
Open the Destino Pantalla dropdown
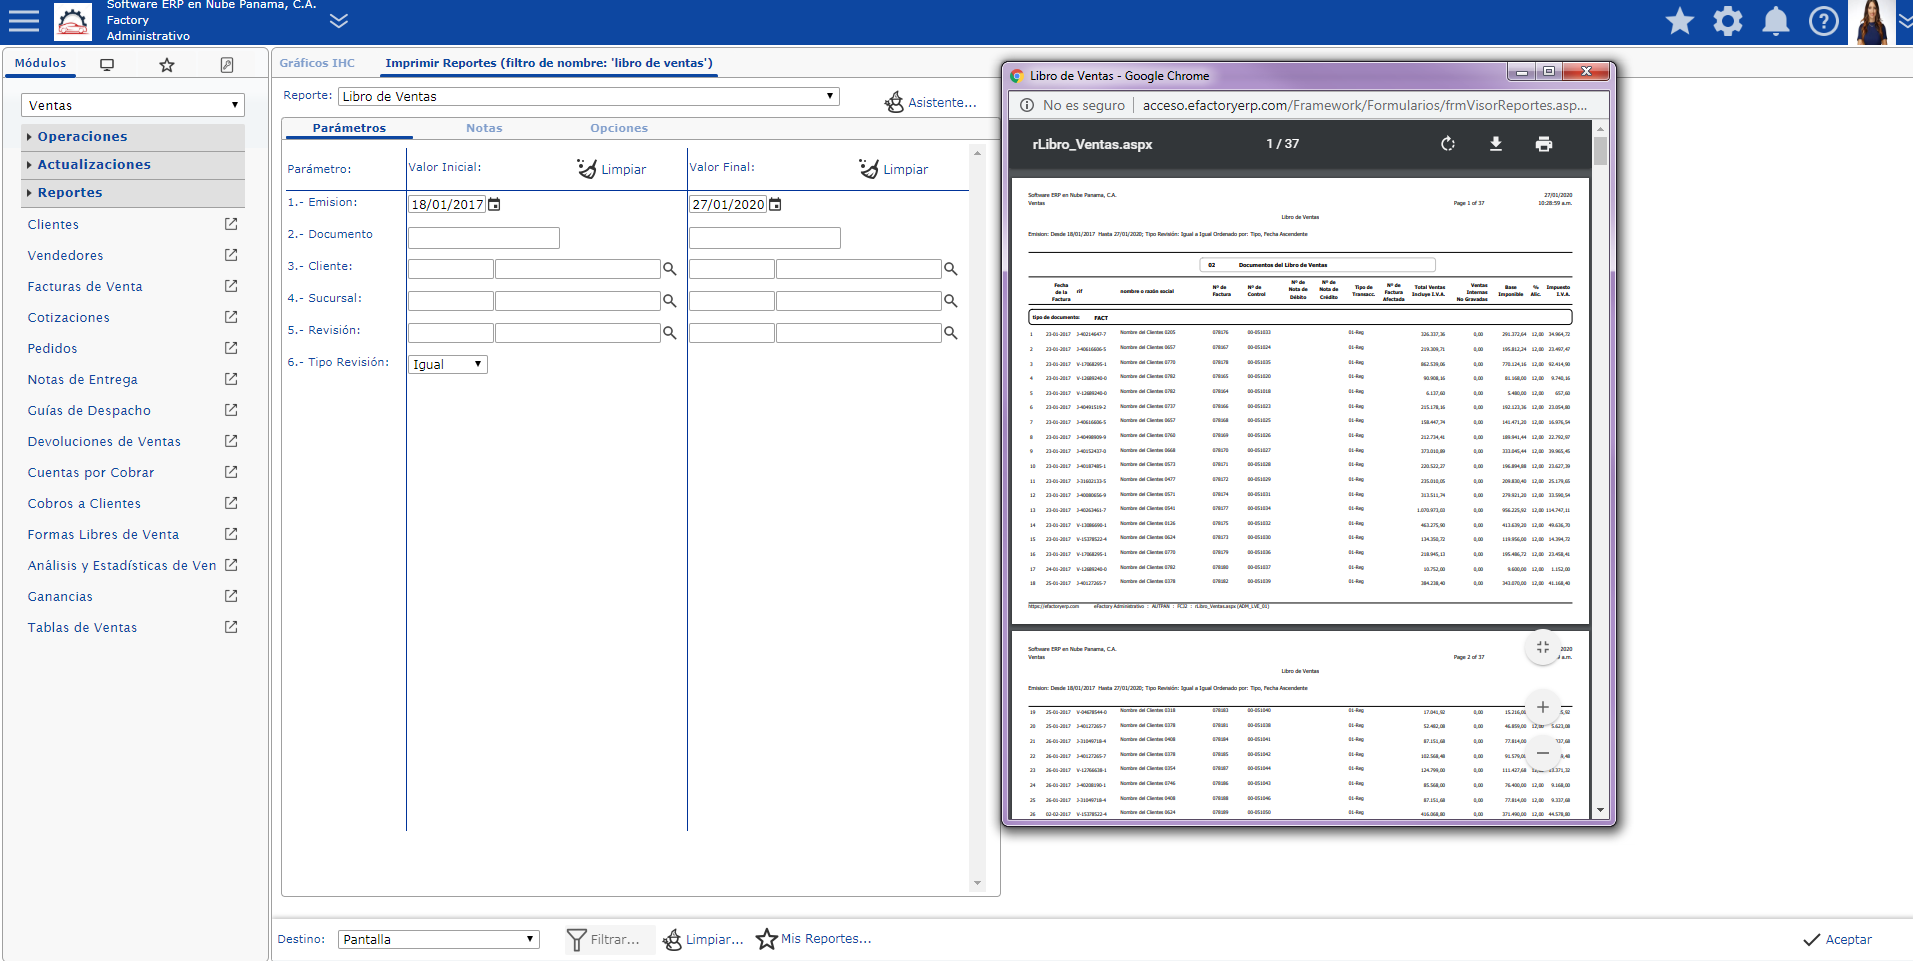click(x=438, y=940)
